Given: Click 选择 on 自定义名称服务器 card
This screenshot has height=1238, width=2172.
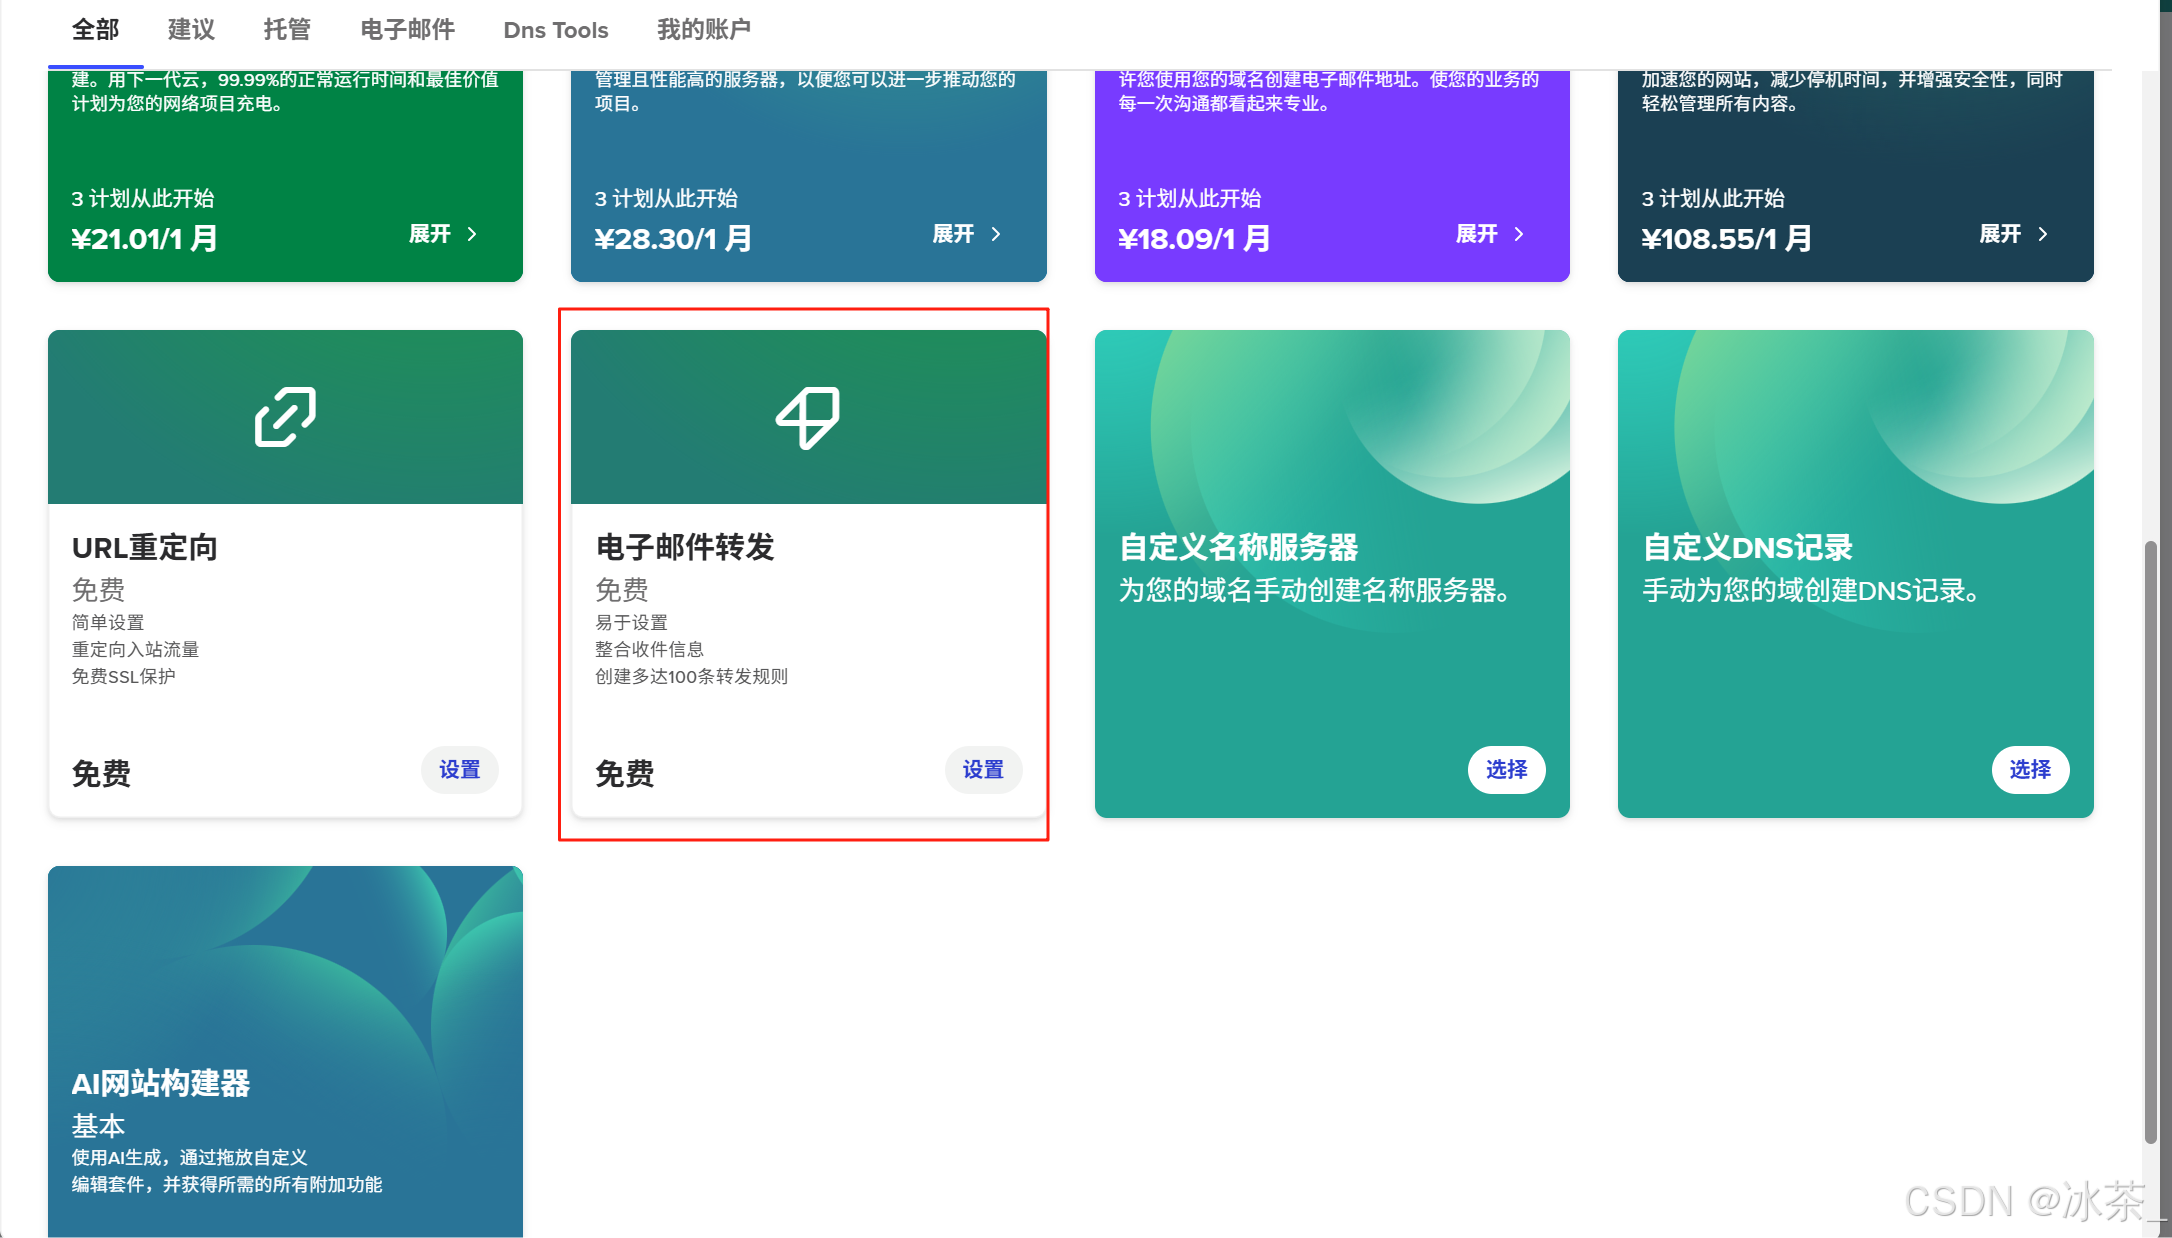Looking at the screenshot, I should tap(1506, 770).
